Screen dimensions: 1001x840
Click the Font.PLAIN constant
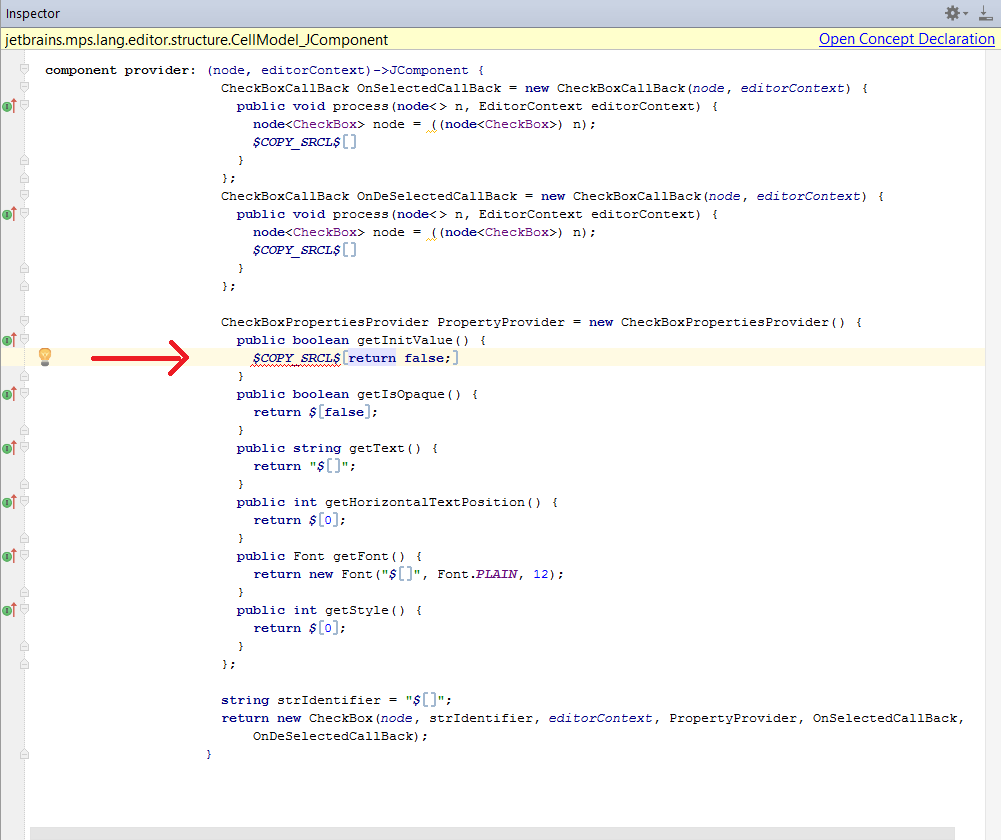(x=500, y=574)
